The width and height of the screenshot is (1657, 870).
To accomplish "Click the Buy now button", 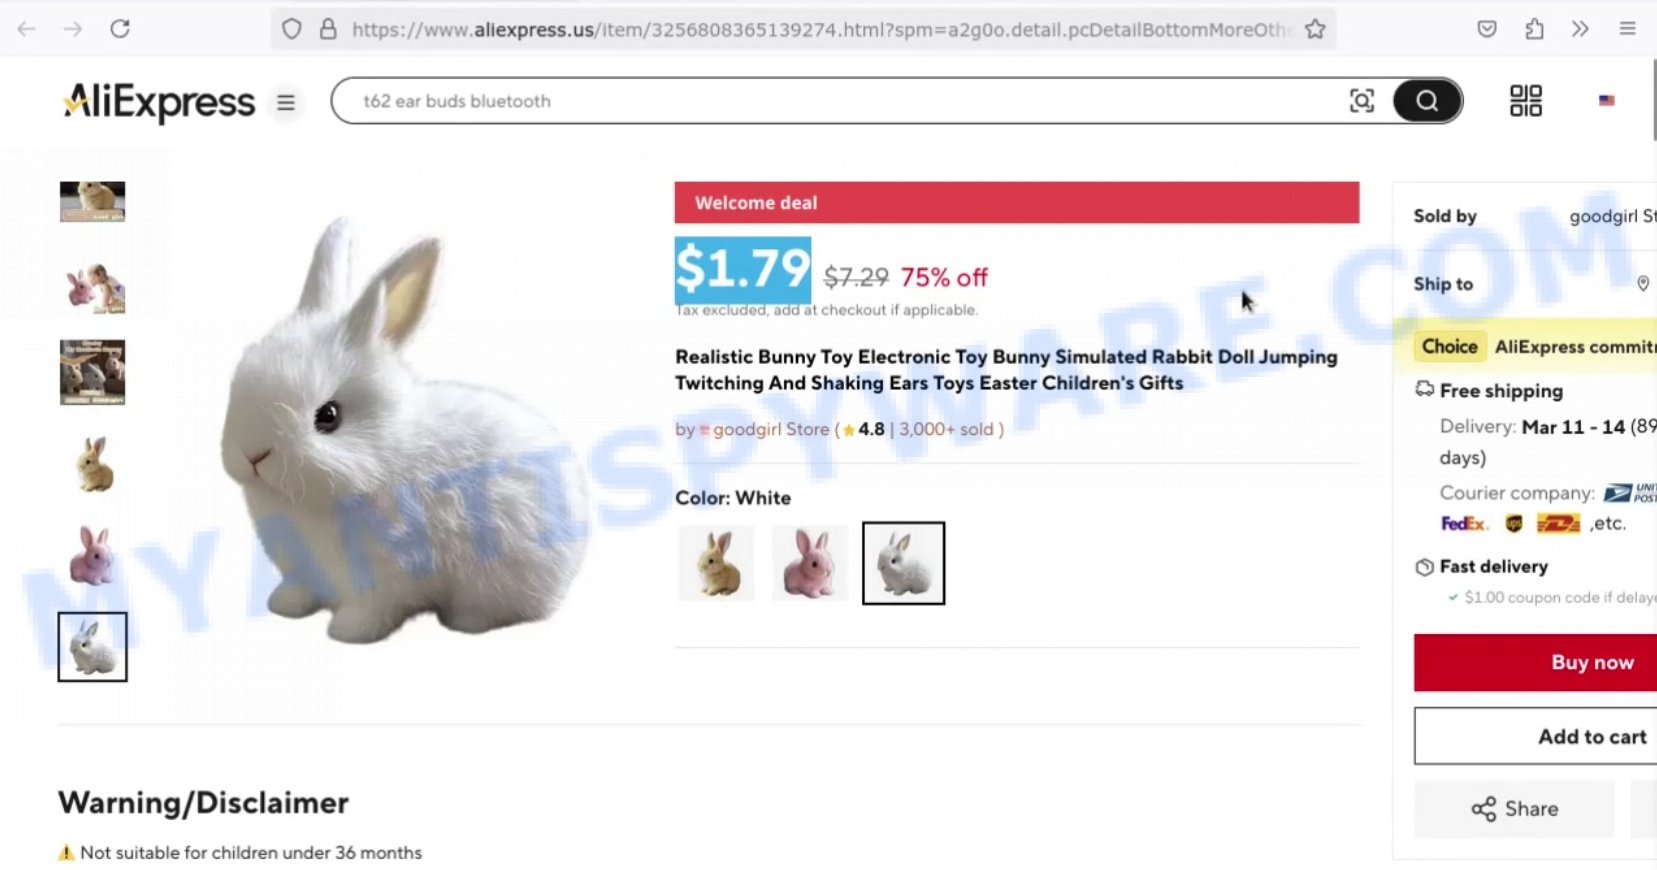I will 1536,662.
